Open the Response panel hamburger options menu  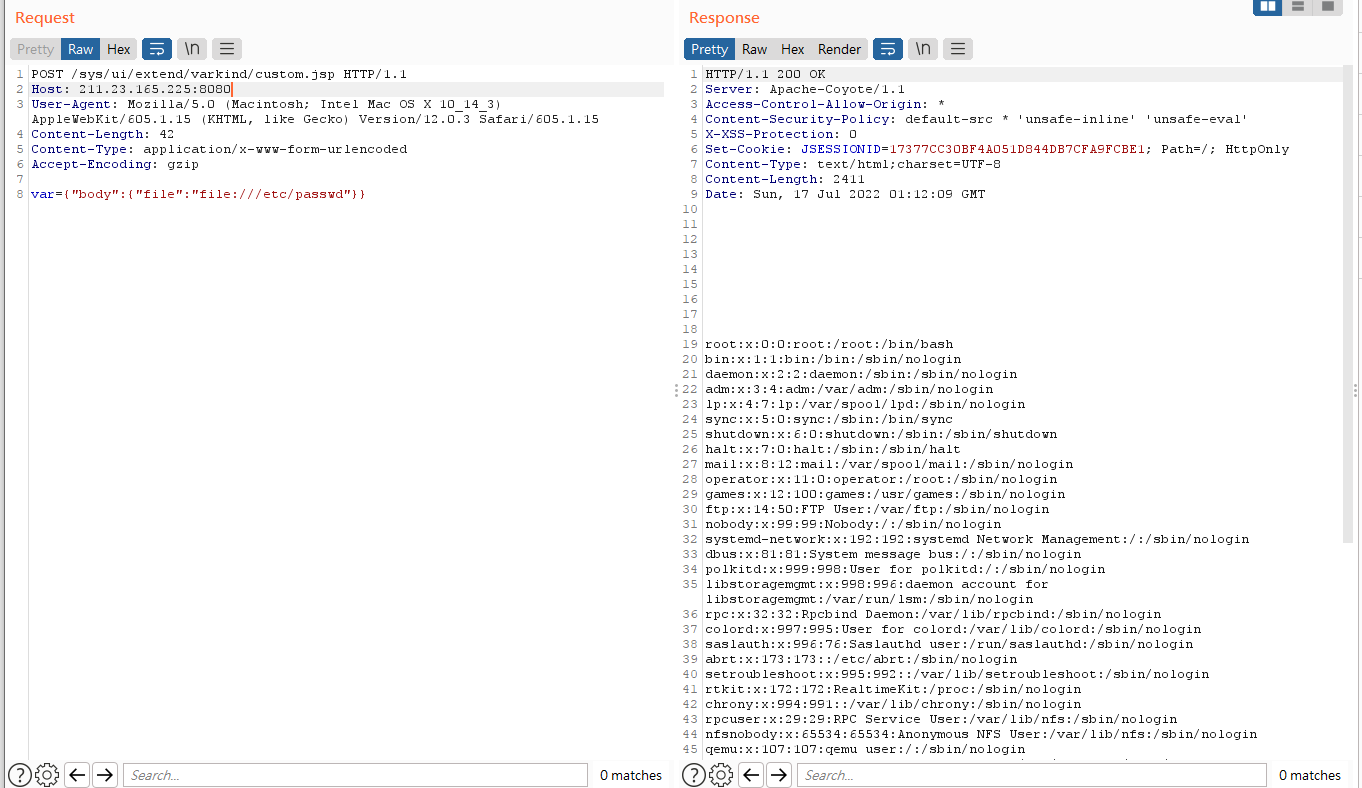tap(958, 49)
